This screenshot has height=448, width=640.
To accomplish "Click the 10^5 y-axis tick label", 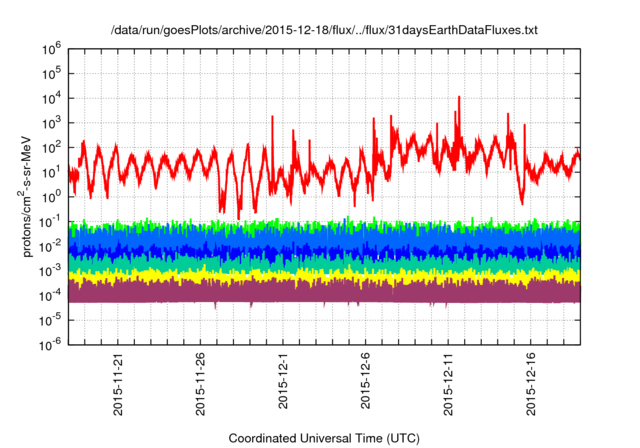I will [x=51, y=74].
